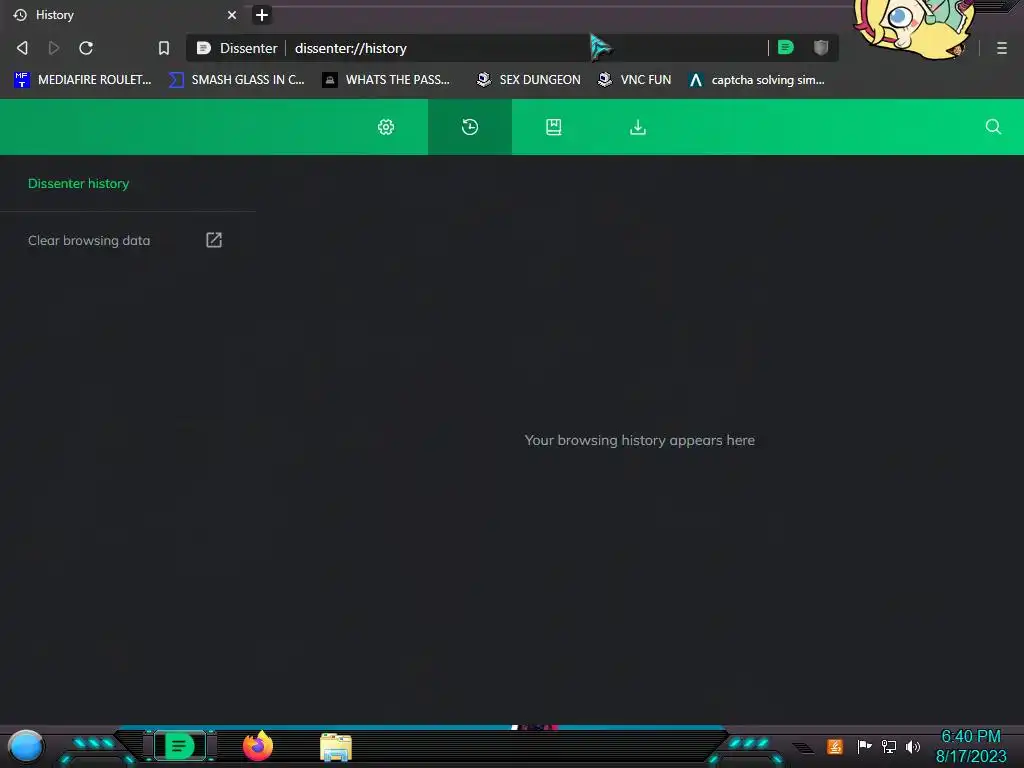Open the Shields icon in address bar
The height and width of the screenshot is (768, 1024).
tap(821, 47)
